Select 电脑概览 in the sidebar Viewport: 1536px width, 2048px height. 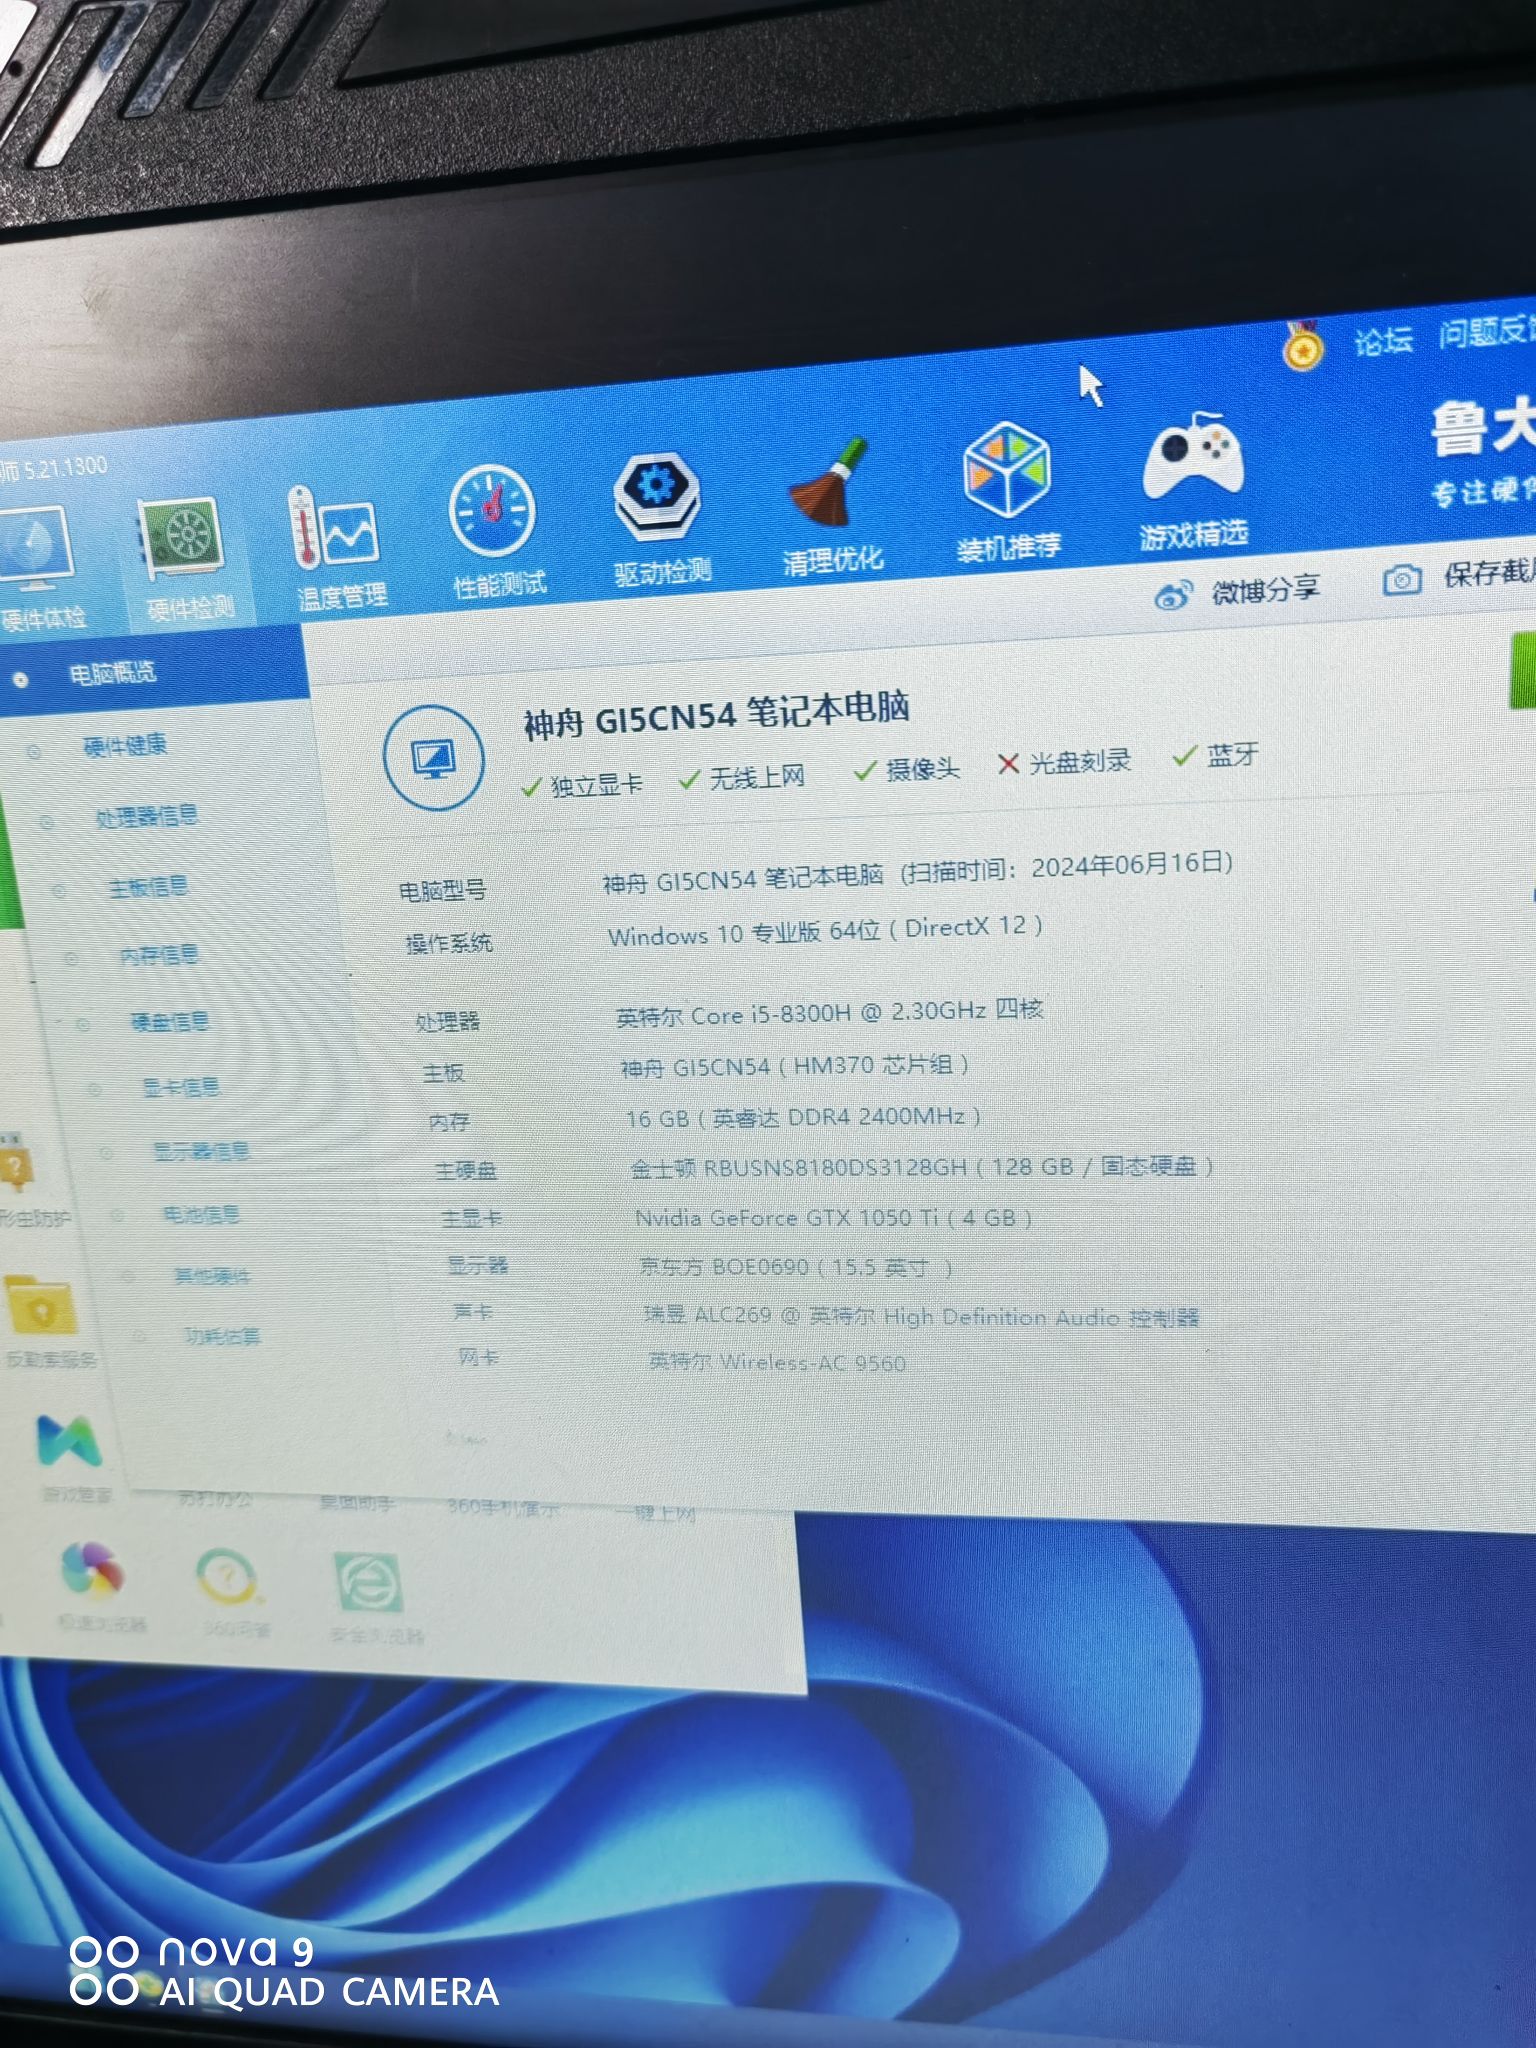[x=112, y=673]
